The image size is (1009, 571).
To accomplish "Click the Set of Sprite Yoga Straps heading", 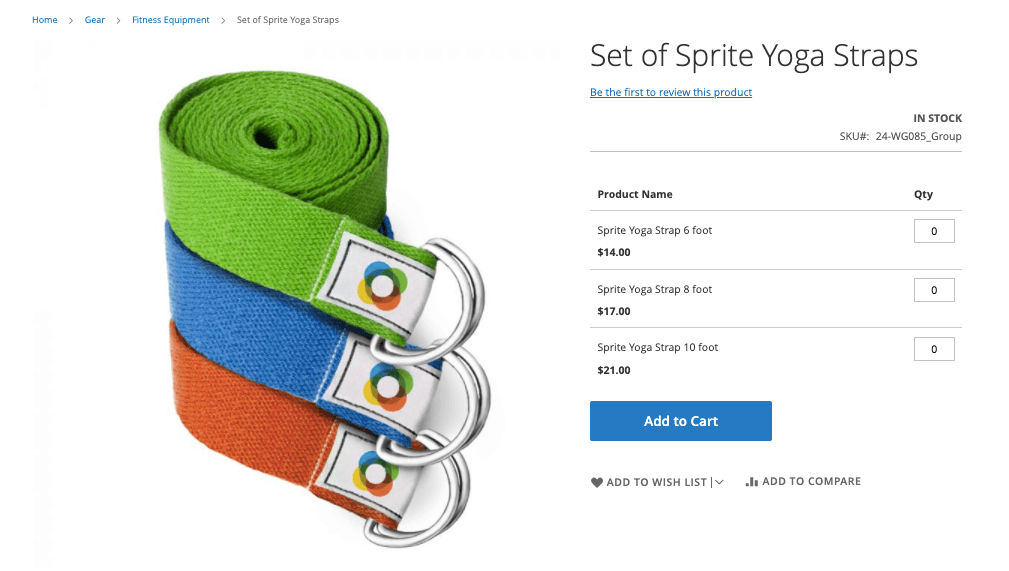I will 754,55.
